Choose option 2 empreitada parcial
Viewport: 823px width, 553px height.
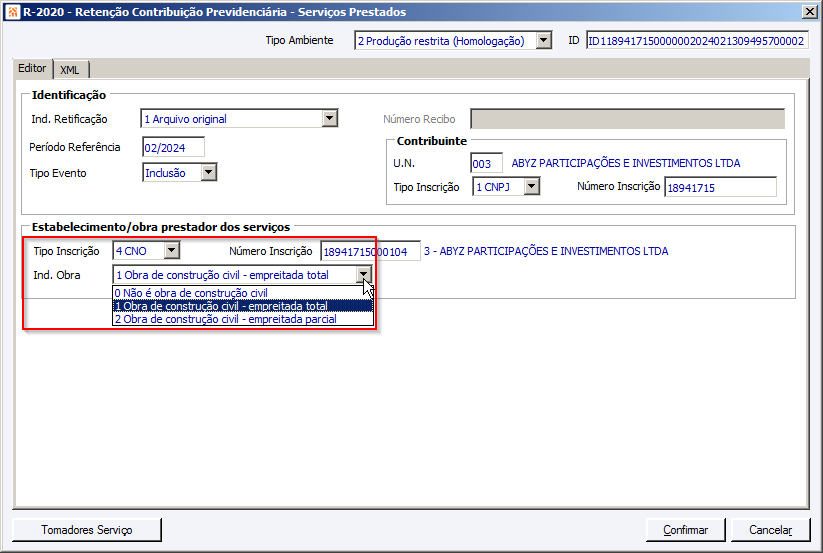[x=242, y=319]
